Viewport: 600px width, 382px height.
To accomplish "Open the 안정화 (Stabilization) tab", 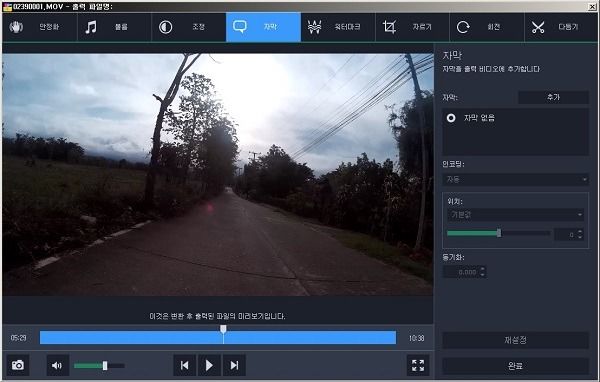I will pos(39,27).
